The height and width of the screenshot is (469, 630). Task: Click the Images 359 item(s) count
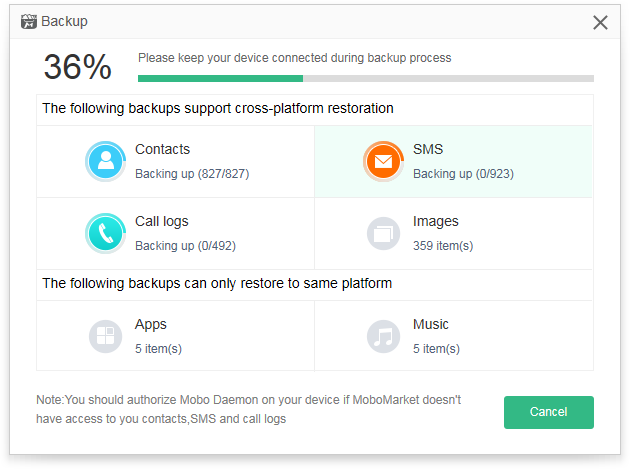[443, 246]
